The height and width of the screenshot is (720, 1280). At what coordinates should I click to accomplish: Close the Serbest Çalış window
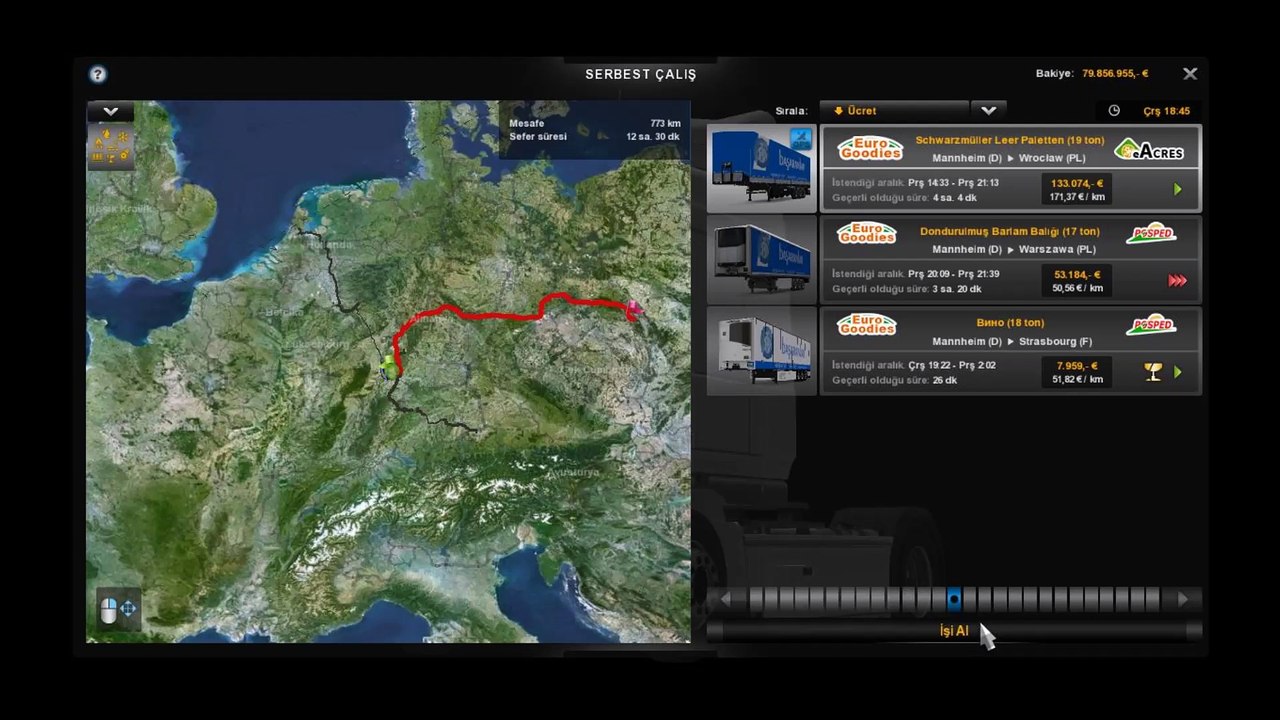(x=1190, y=74)
